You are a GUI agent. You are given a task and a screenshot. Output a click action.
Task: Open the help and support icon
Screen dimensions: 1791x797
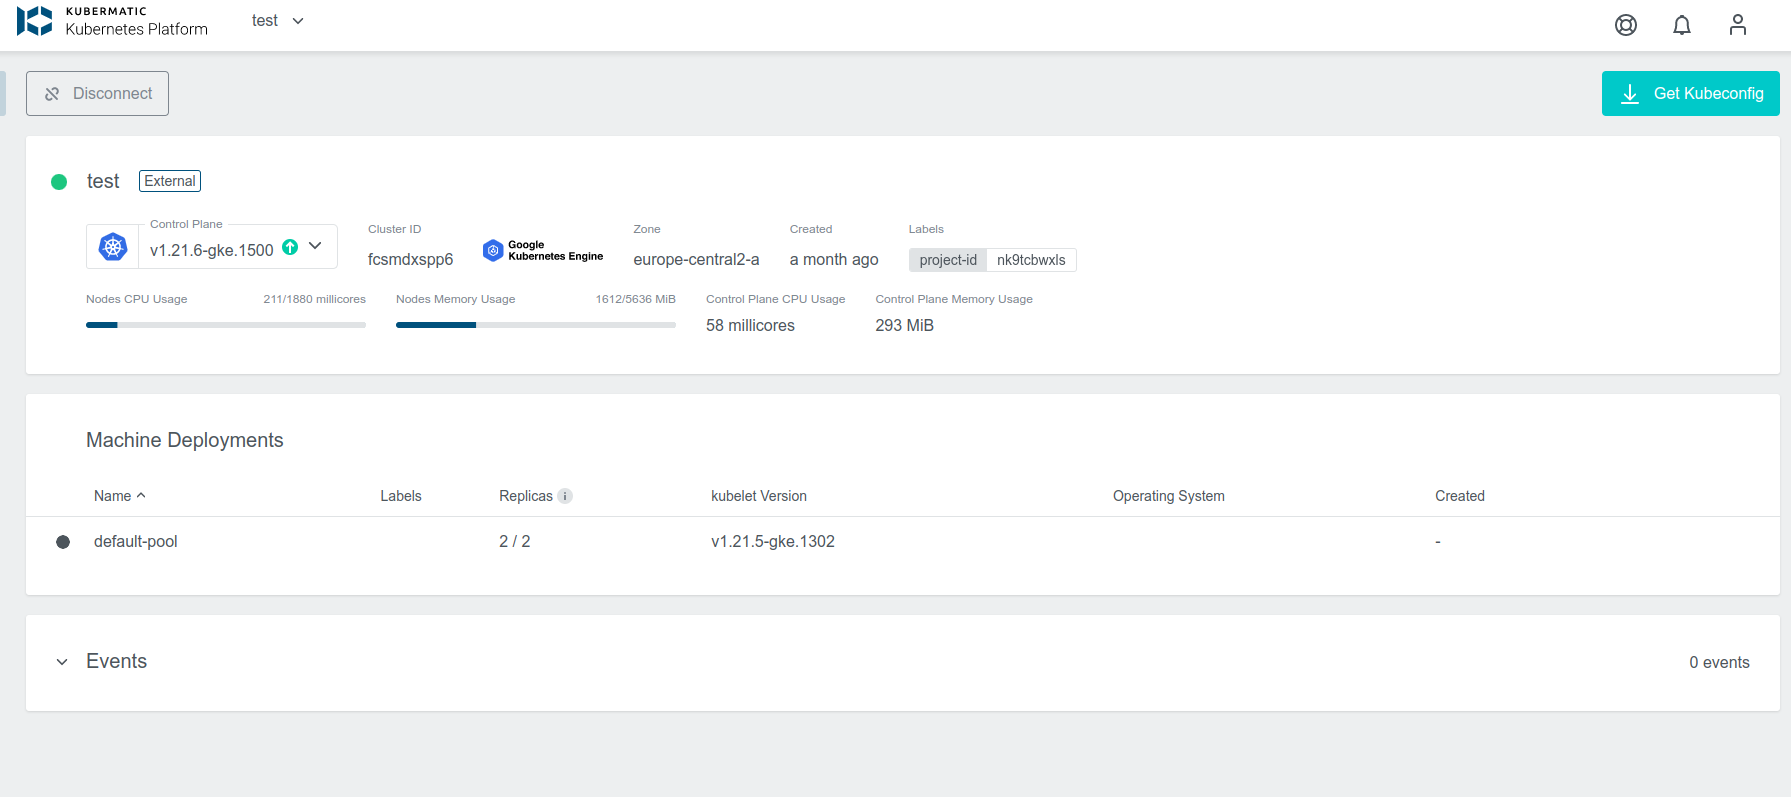[x=1626, y=25]
